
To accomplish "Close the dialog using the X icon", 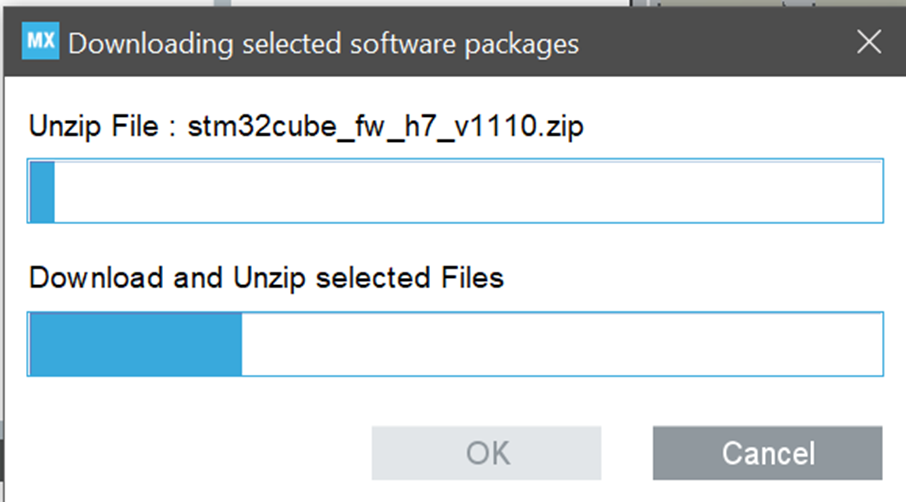I will (x=869, y=42).
